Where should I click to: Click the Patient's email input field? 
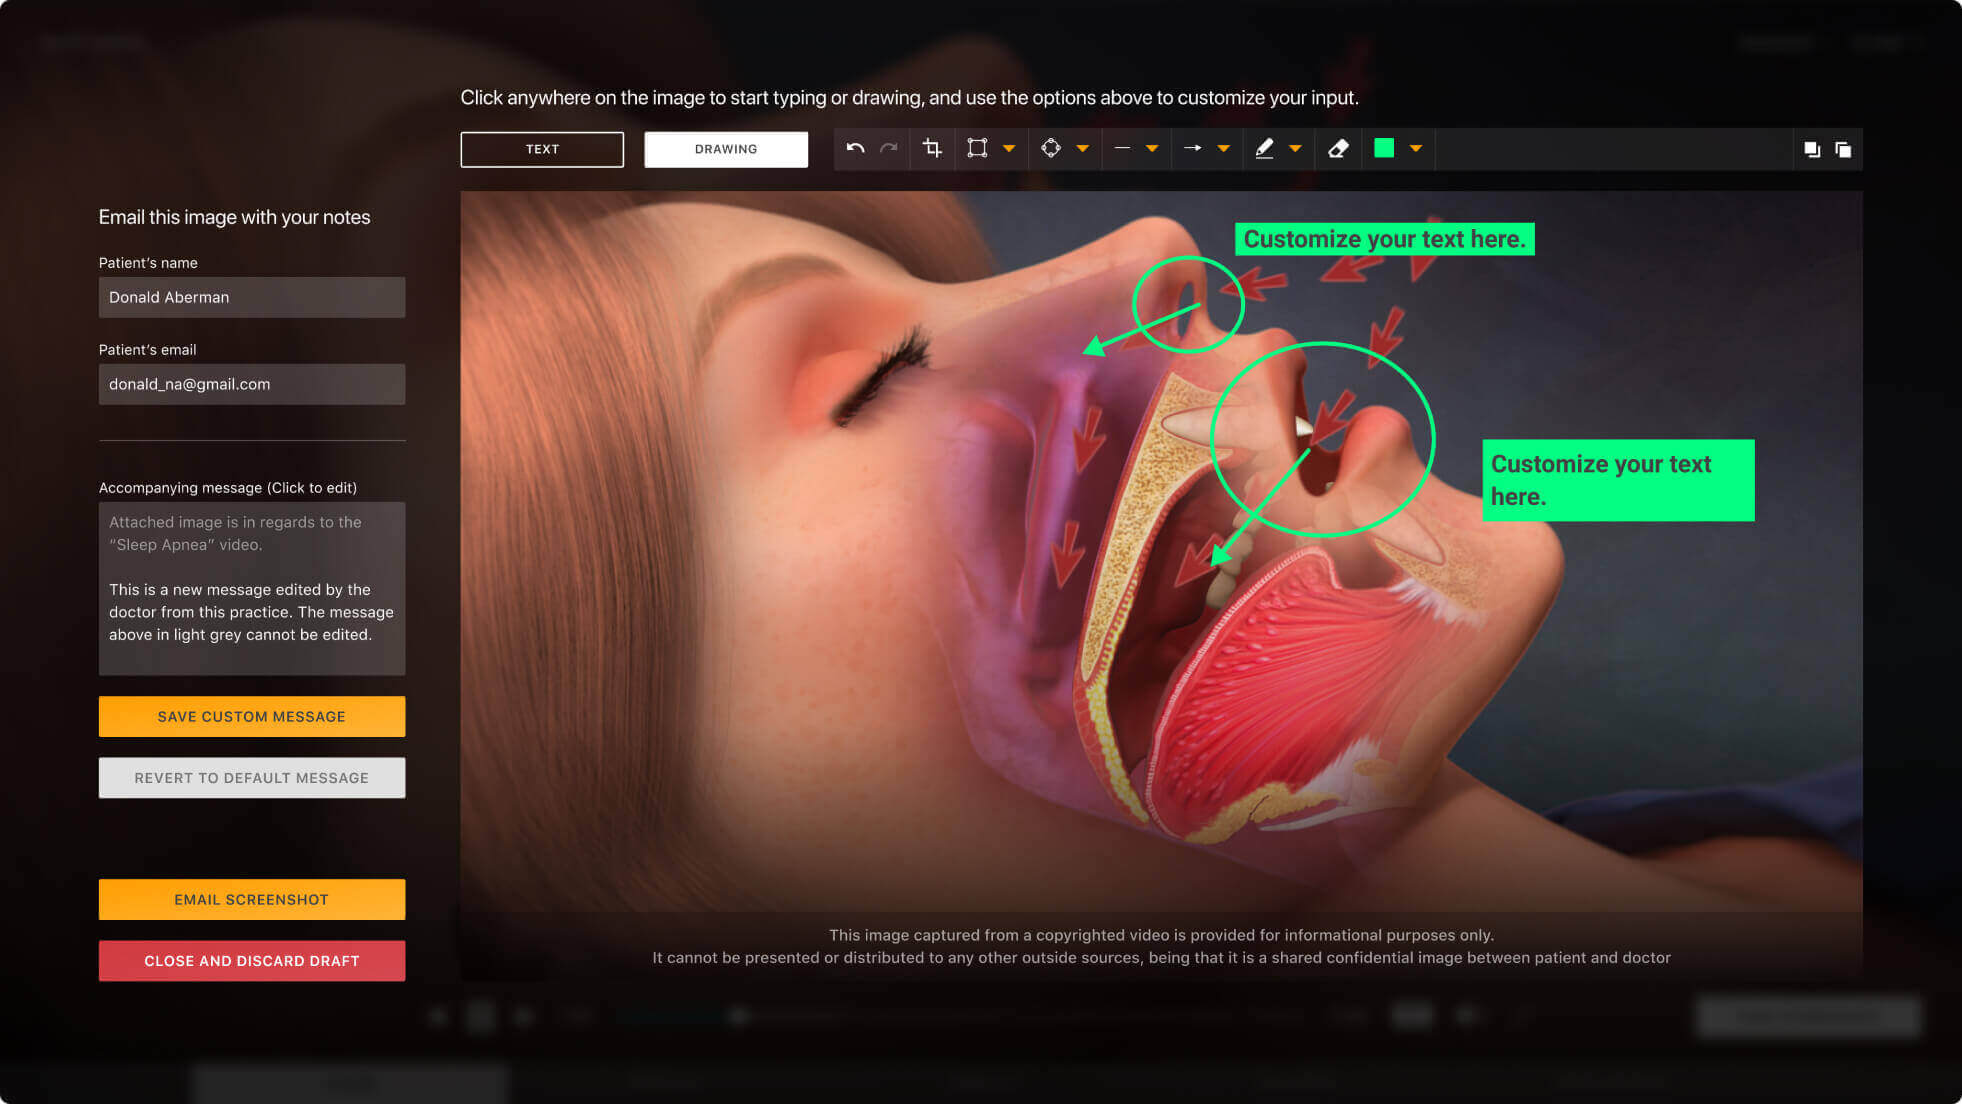[x=252, y=384]
